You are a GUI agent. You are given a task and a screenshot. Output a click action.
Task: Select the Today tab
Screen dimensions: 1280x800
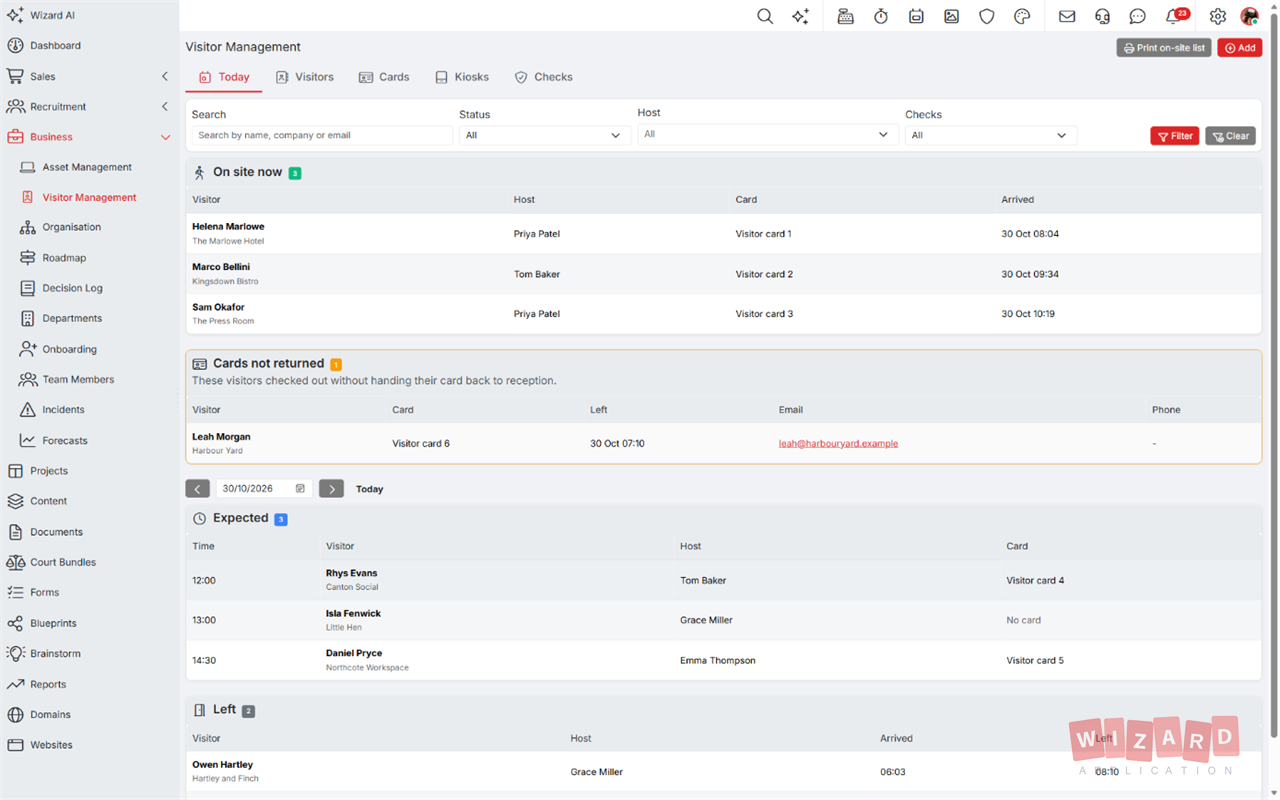coord(224,77)
